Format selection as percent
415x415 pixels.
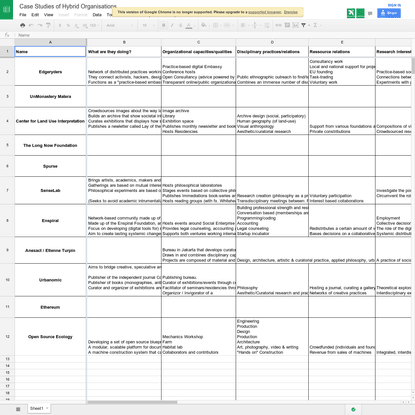[68, 25]
